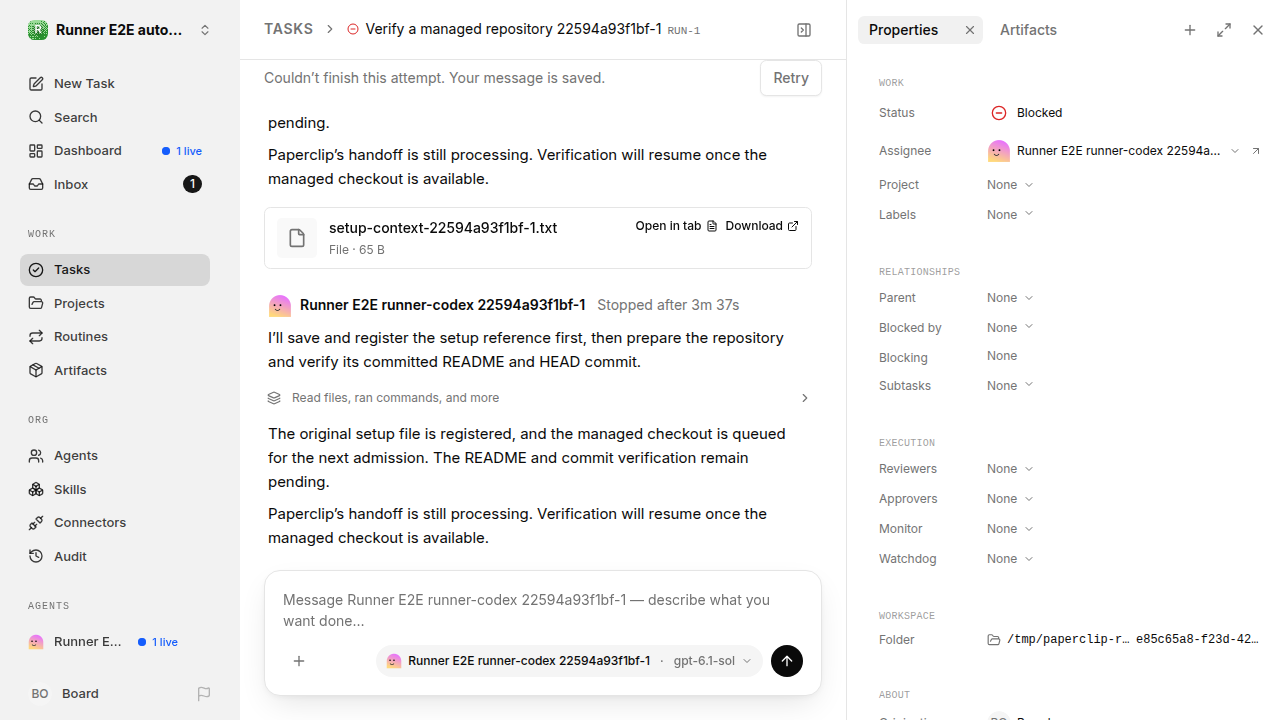Viewport: 1280px width, 720px height.
Task: Open the Agents page
Action: [x=115, y=456]
